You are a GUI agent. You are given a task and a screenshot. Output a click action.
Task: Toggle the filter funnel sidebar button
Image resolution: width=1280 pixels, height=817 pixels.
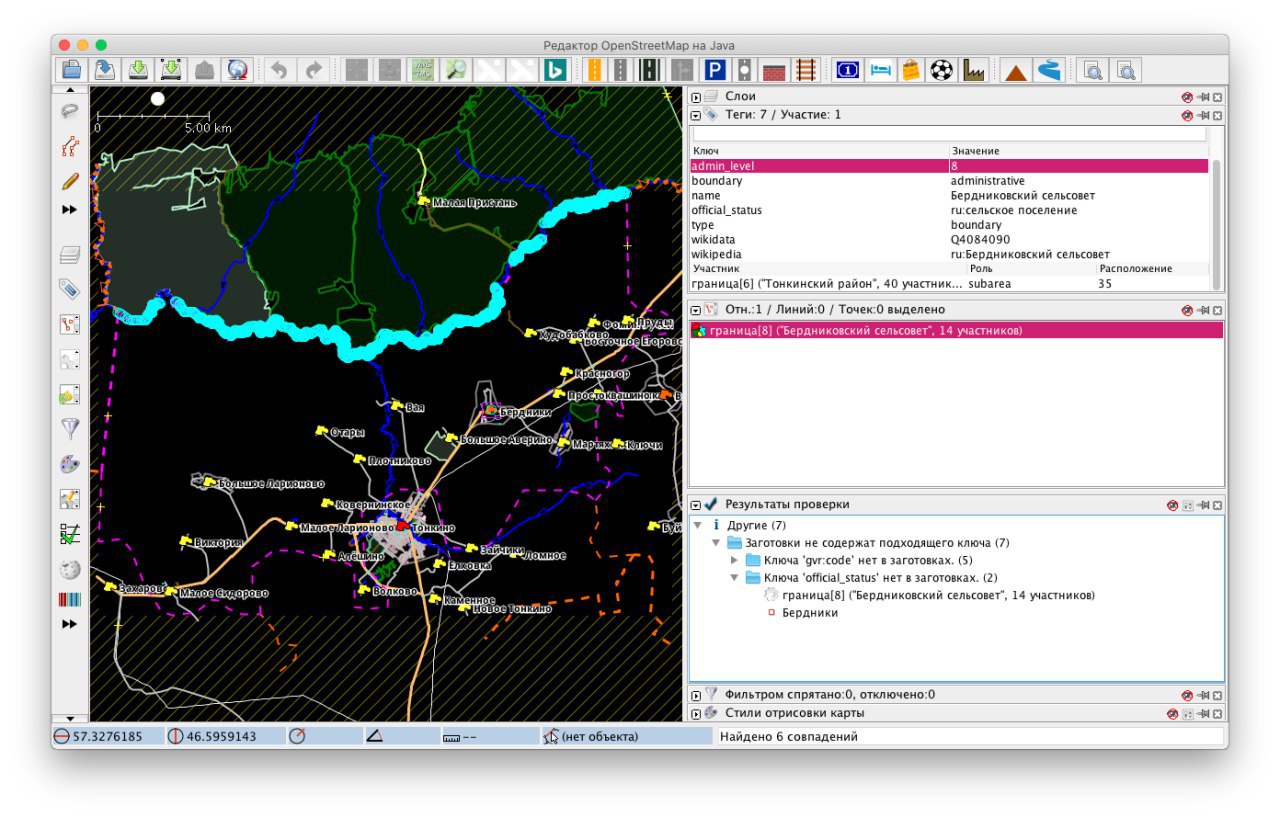tap(70, 429)
